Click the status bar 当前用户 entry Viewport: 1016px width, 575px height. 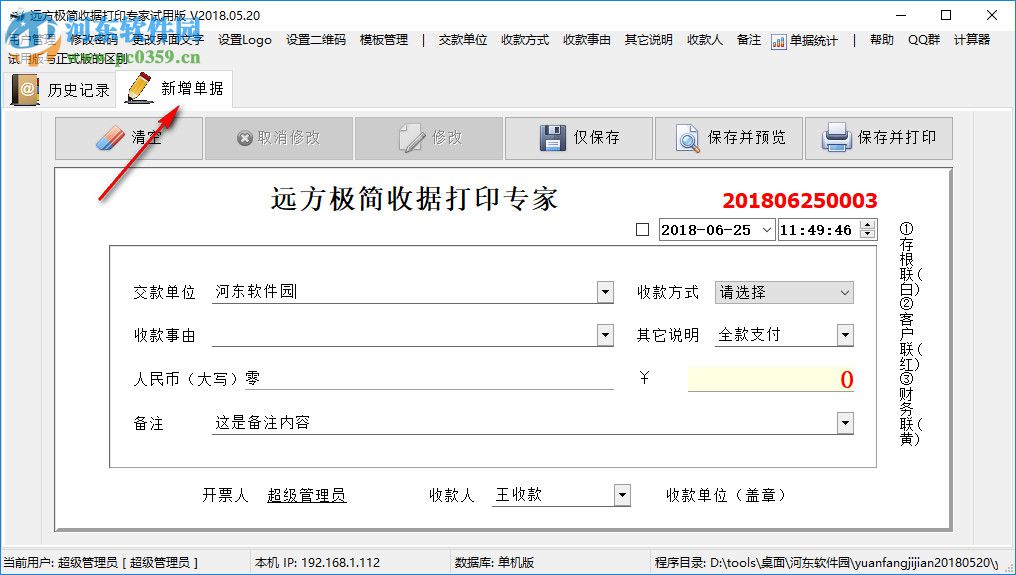coord(101,562)
